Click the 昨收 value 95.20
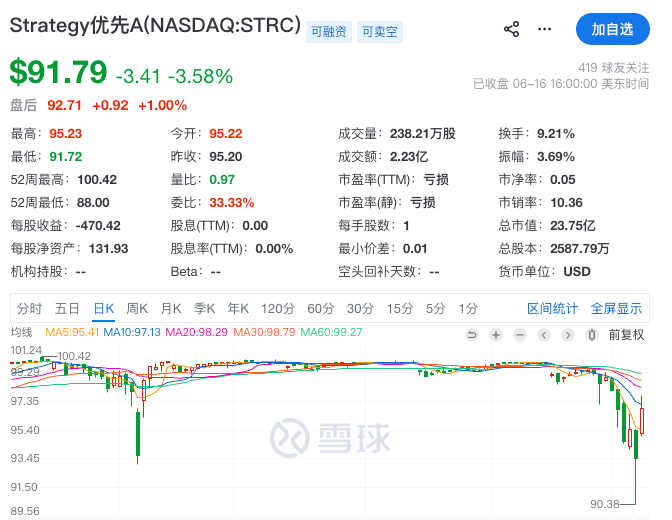 coord(226,157)
